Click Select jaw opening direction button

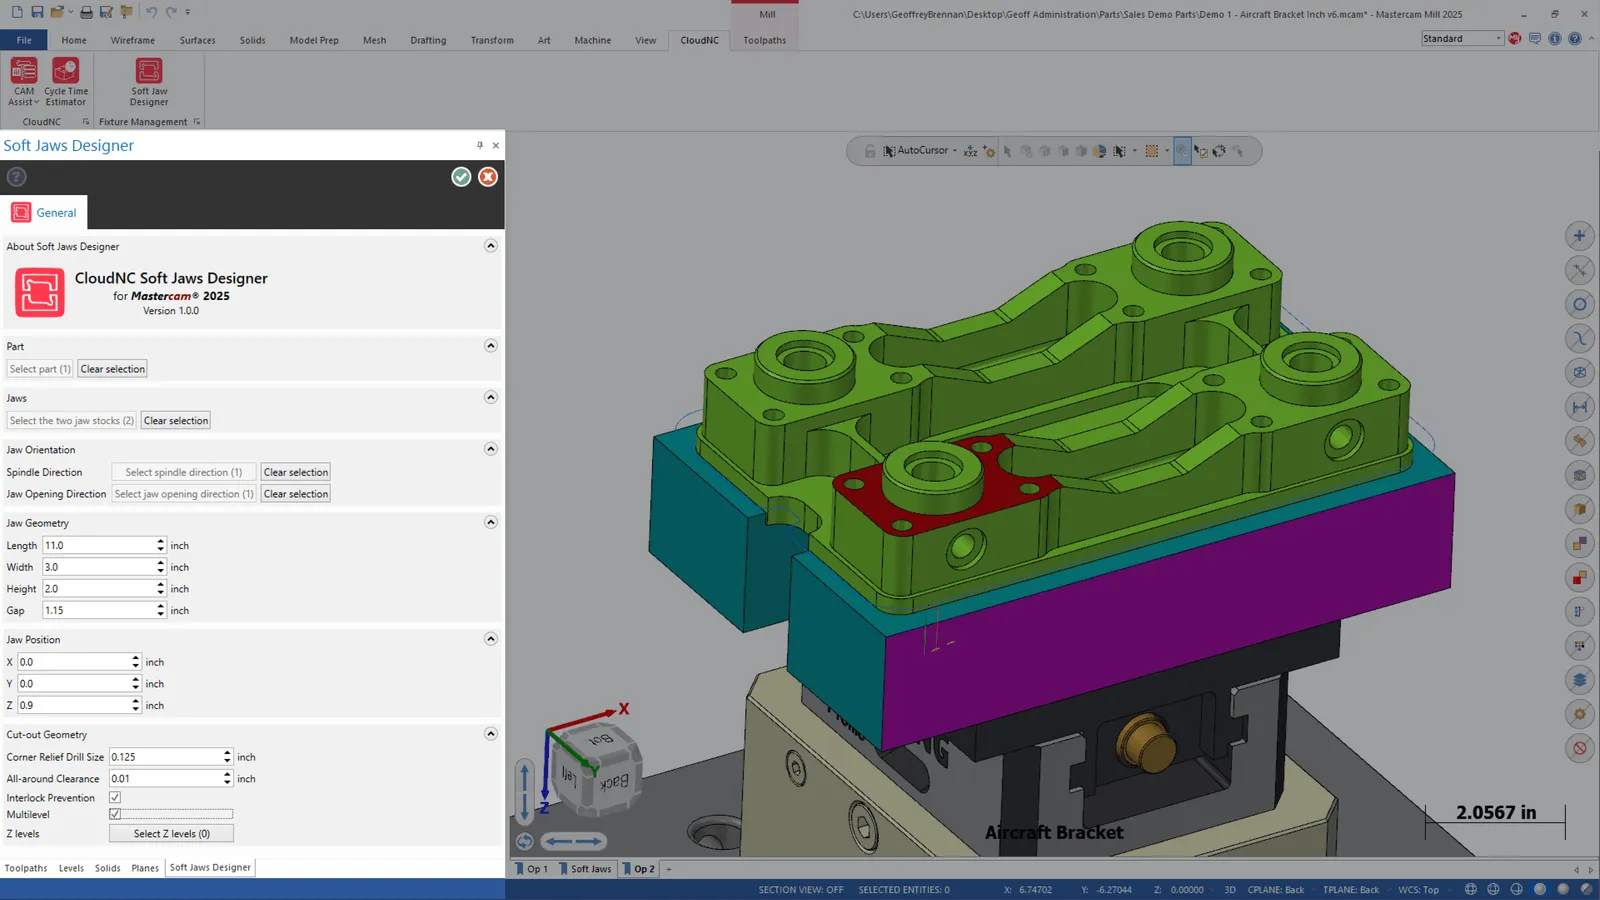pos(184,494)
